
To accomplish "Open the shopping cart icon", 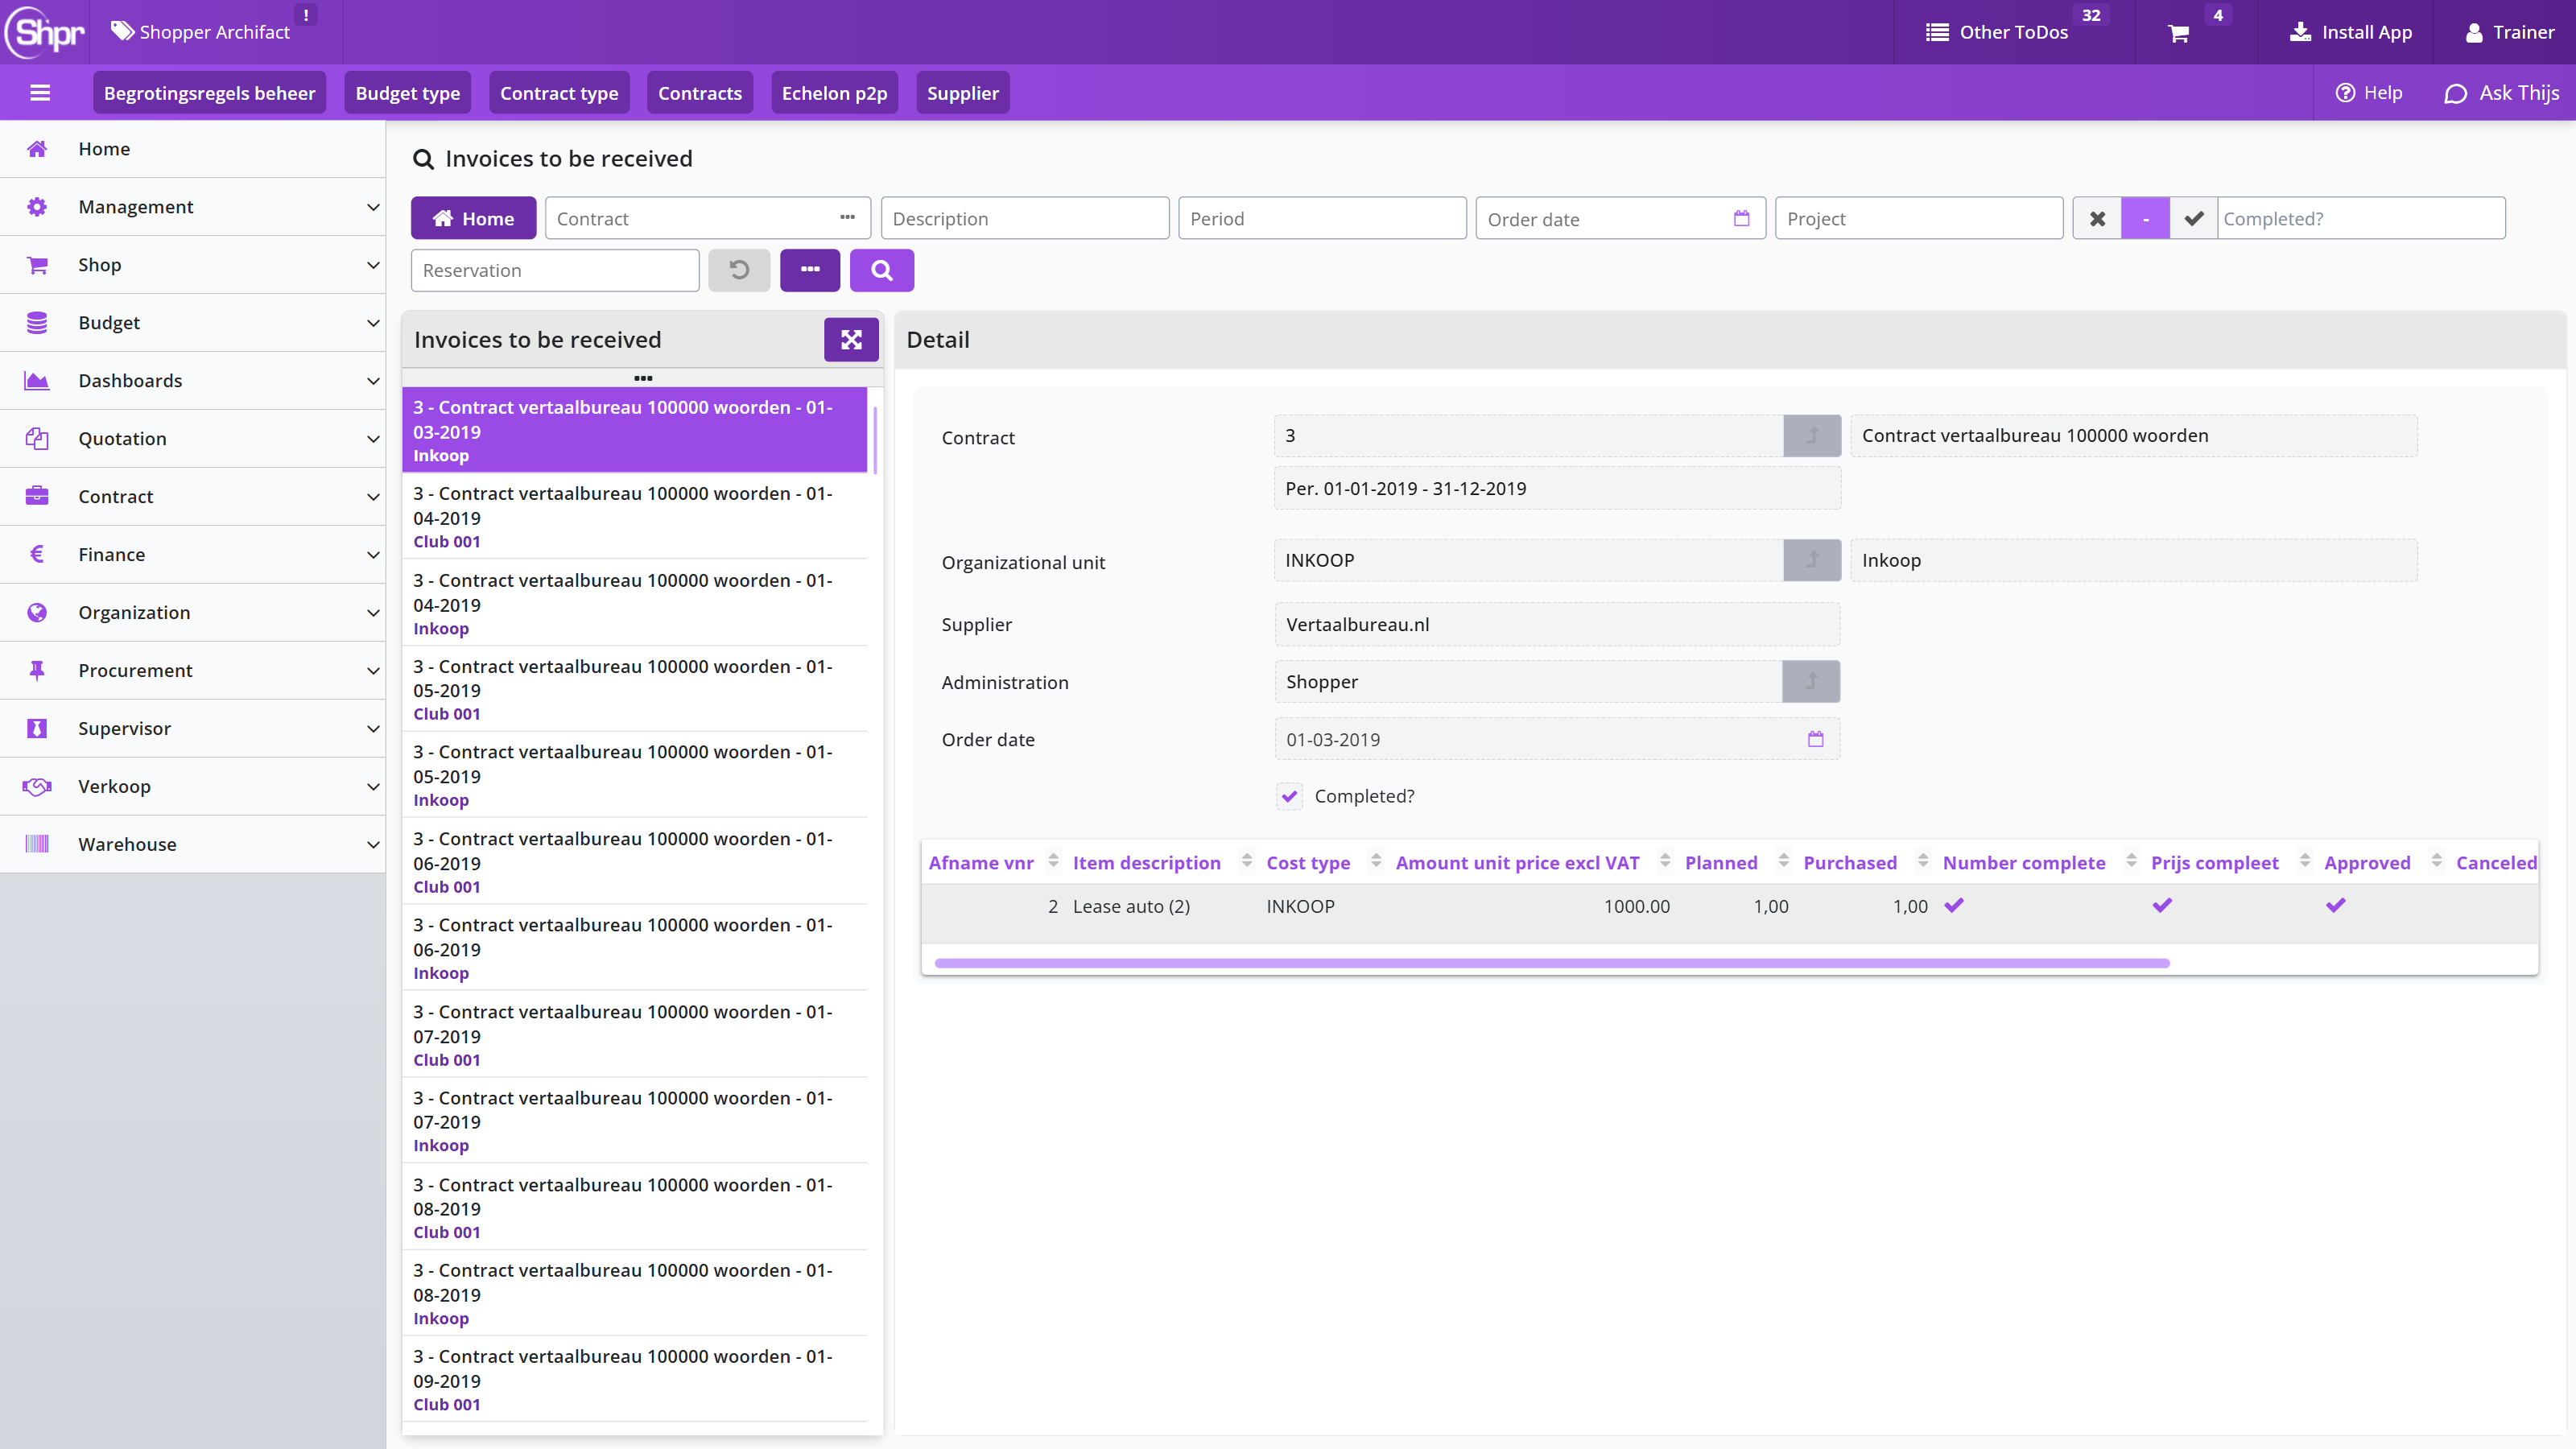I will pyautogui.click(x=2179, y=33).
